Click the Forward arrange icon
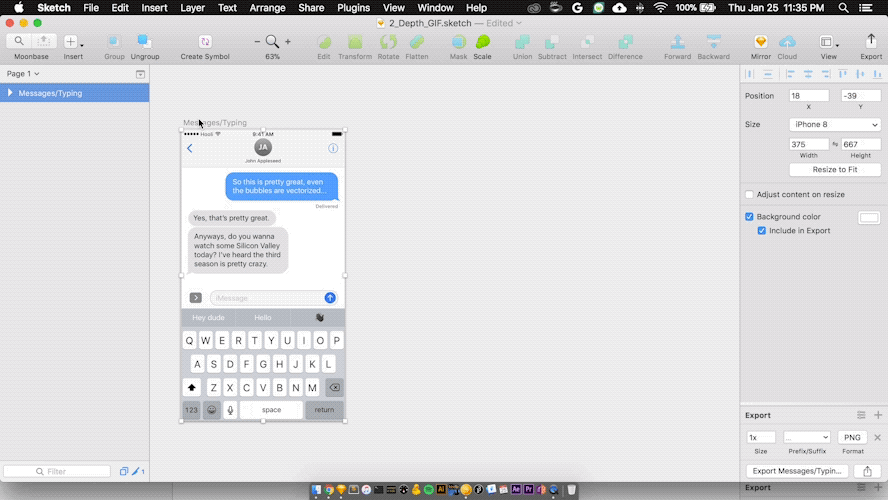The width and height of the screenshot is (888, 500). (677, 42)
